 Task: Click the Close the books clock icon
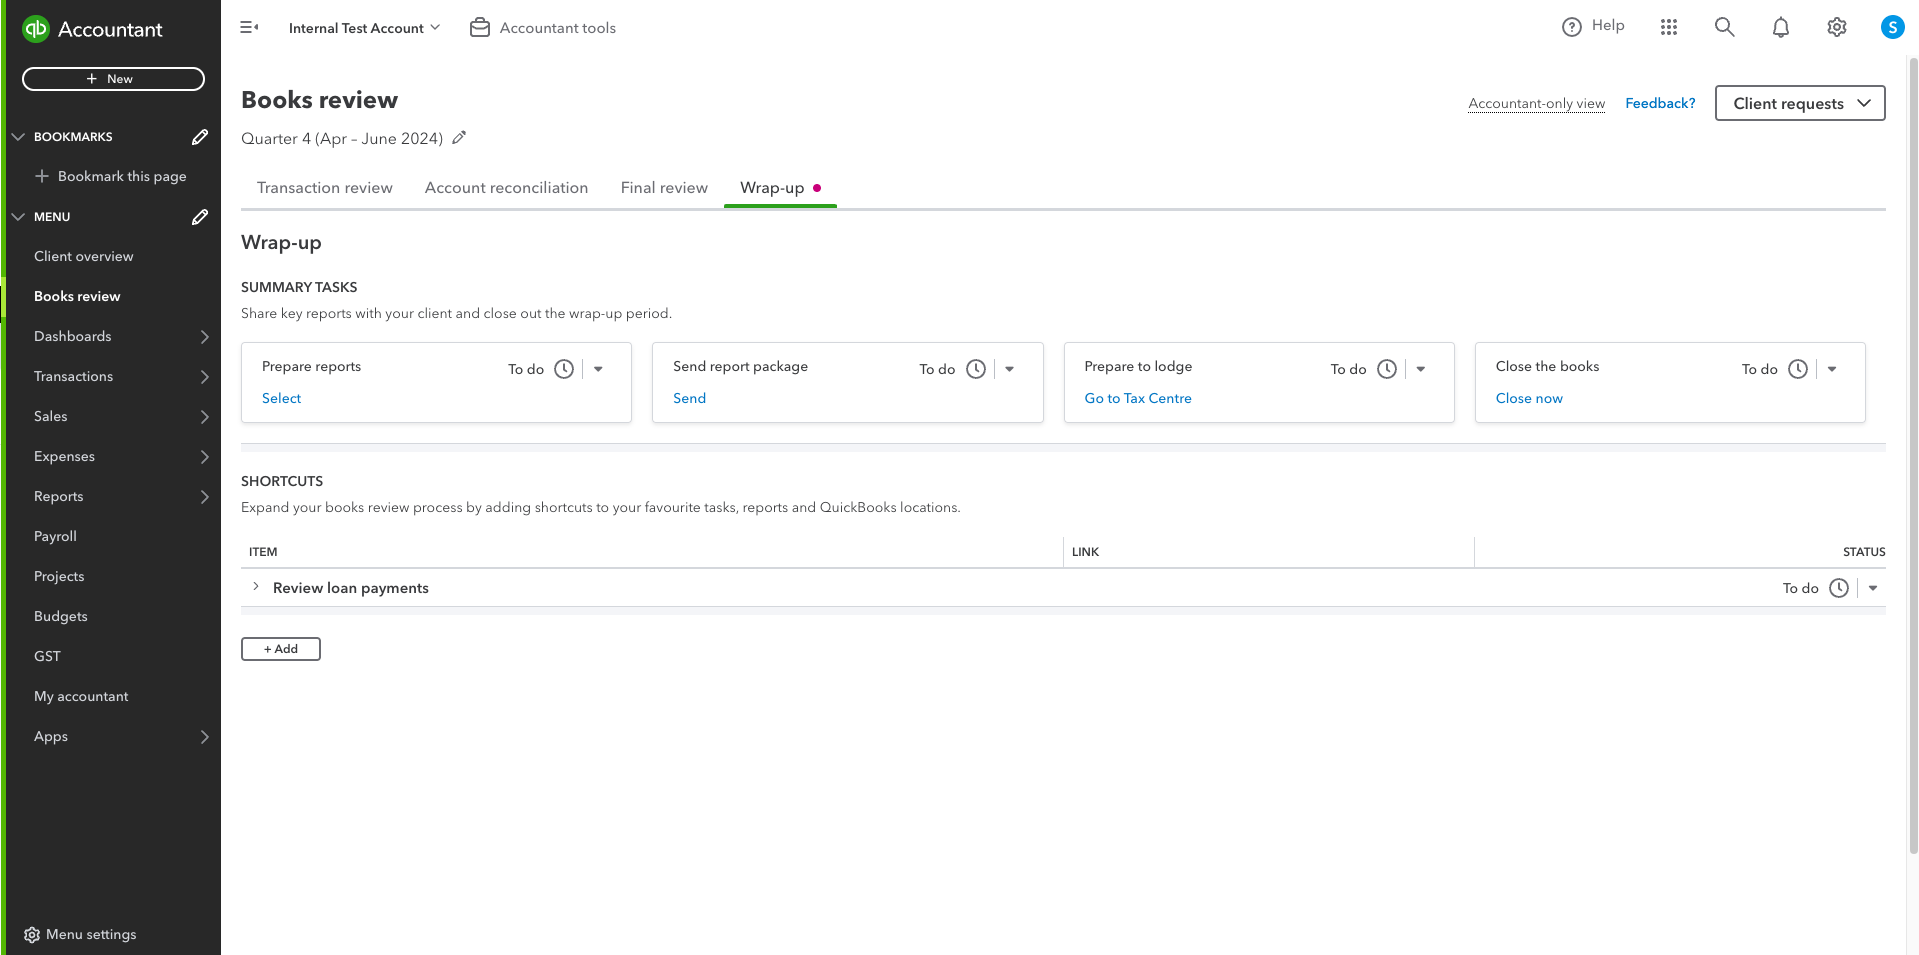coord(1798,369)
